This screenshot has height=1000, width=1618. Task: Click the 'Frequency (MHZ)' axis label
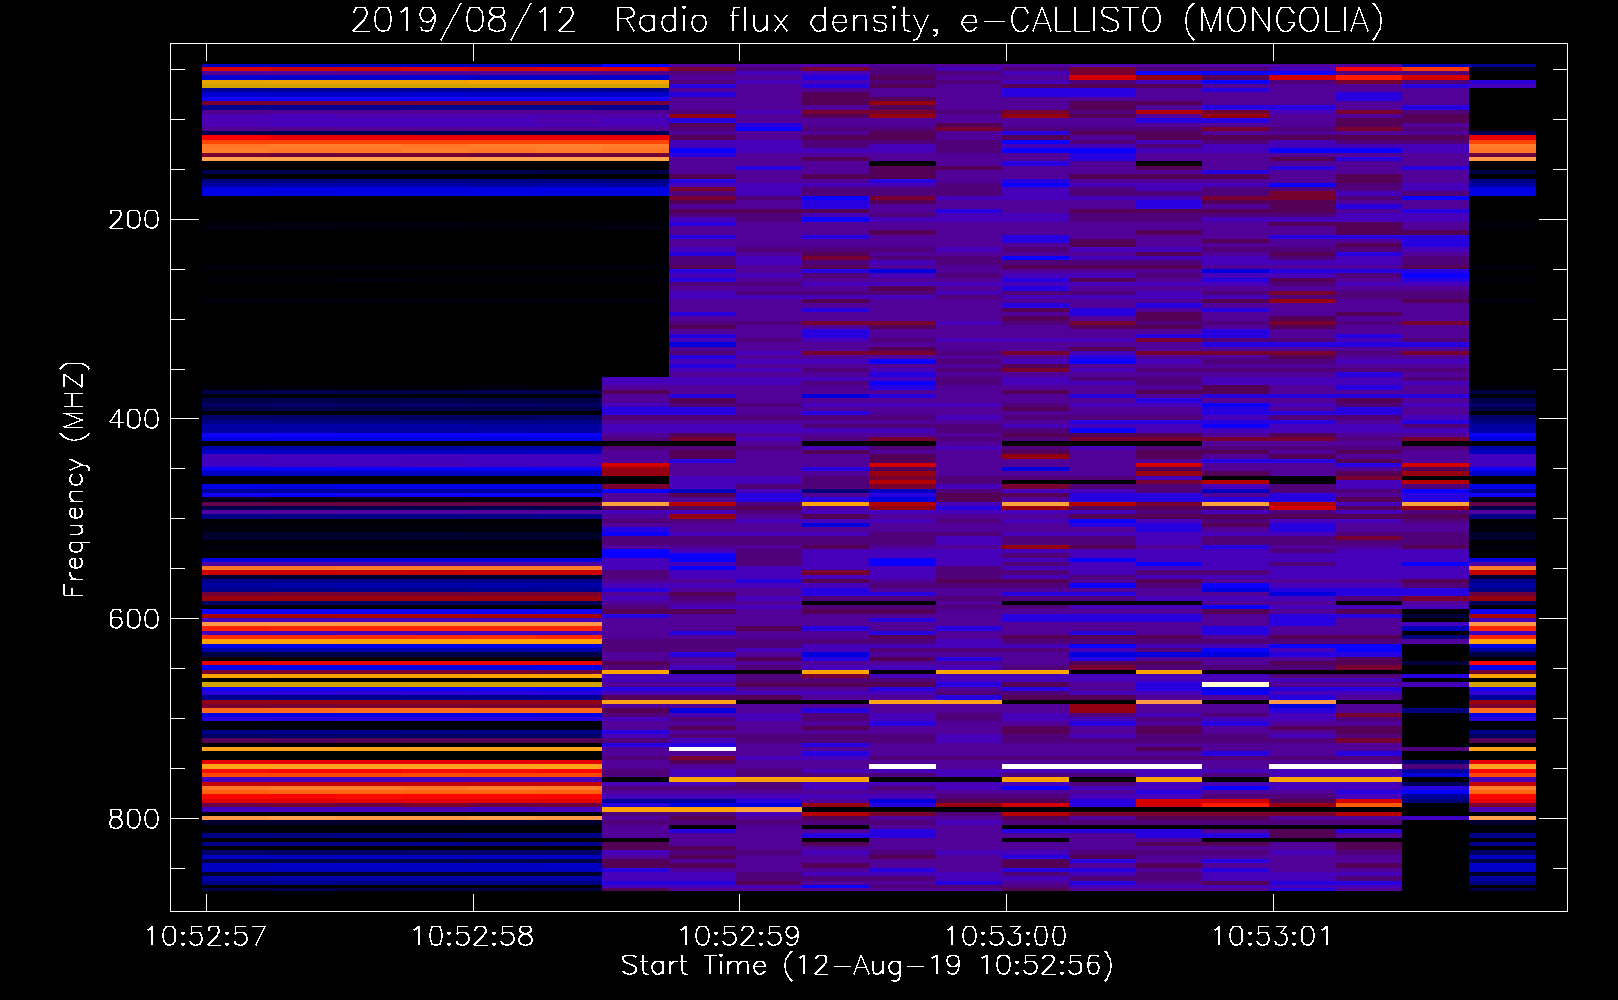click(75, 480)
